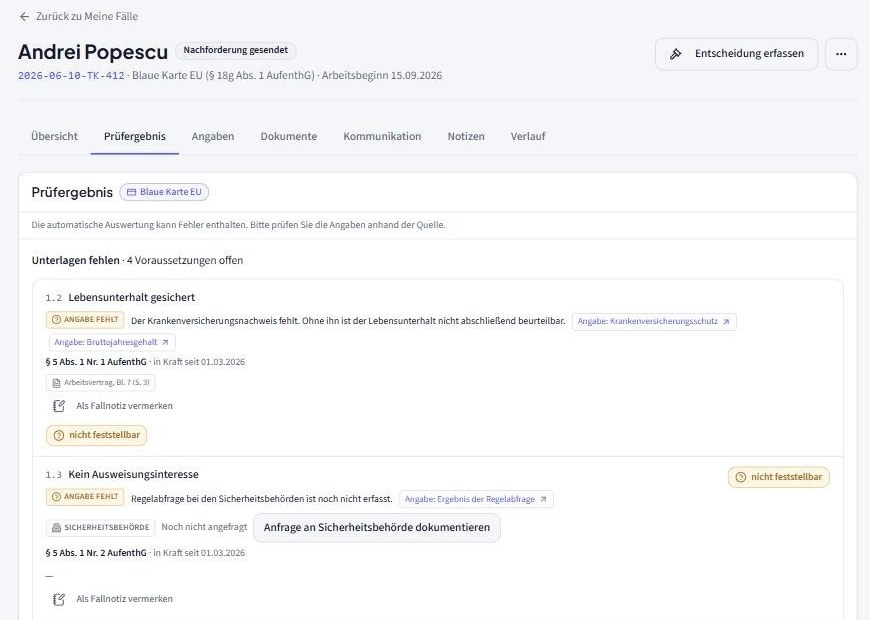Open Angabe: Krankenversicherungsschutz link
The width and height of the screenshot is (870, 620).
pyautogui.click(x=654, y=321)
